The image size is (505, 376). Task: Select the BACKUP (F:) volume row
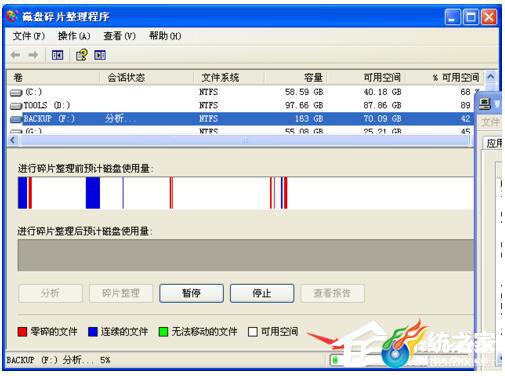[240, 119]
